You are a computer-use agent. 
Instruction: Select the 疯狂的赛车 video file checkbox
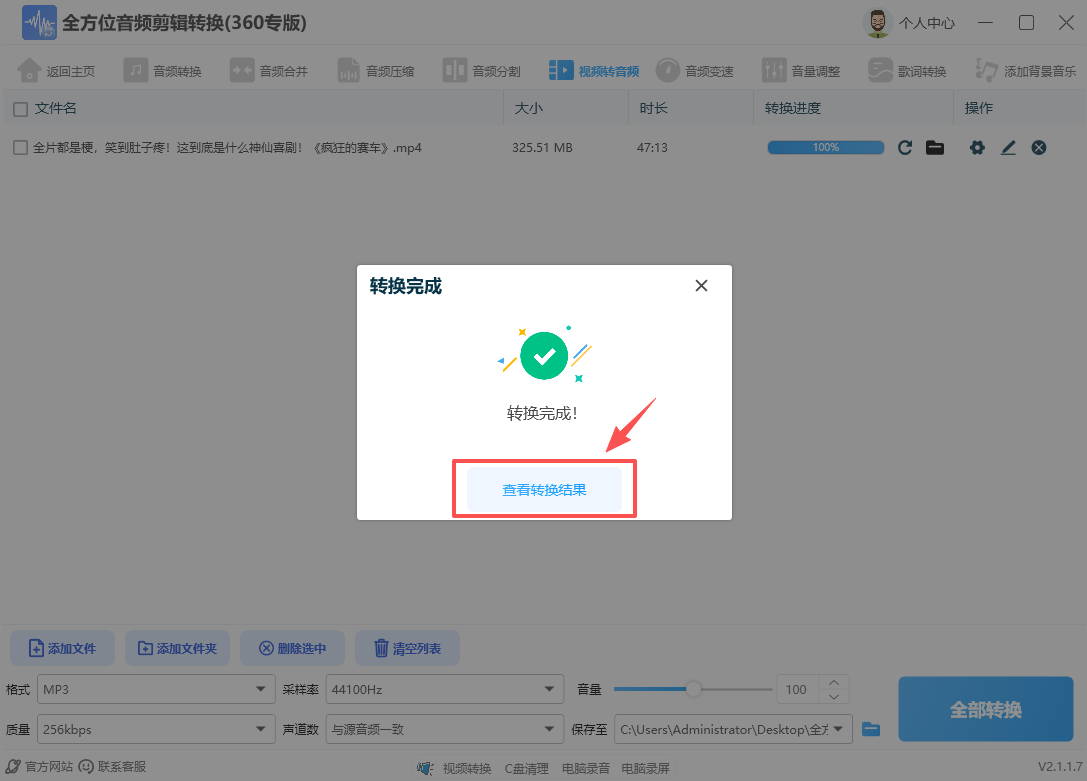coord(18,147)
